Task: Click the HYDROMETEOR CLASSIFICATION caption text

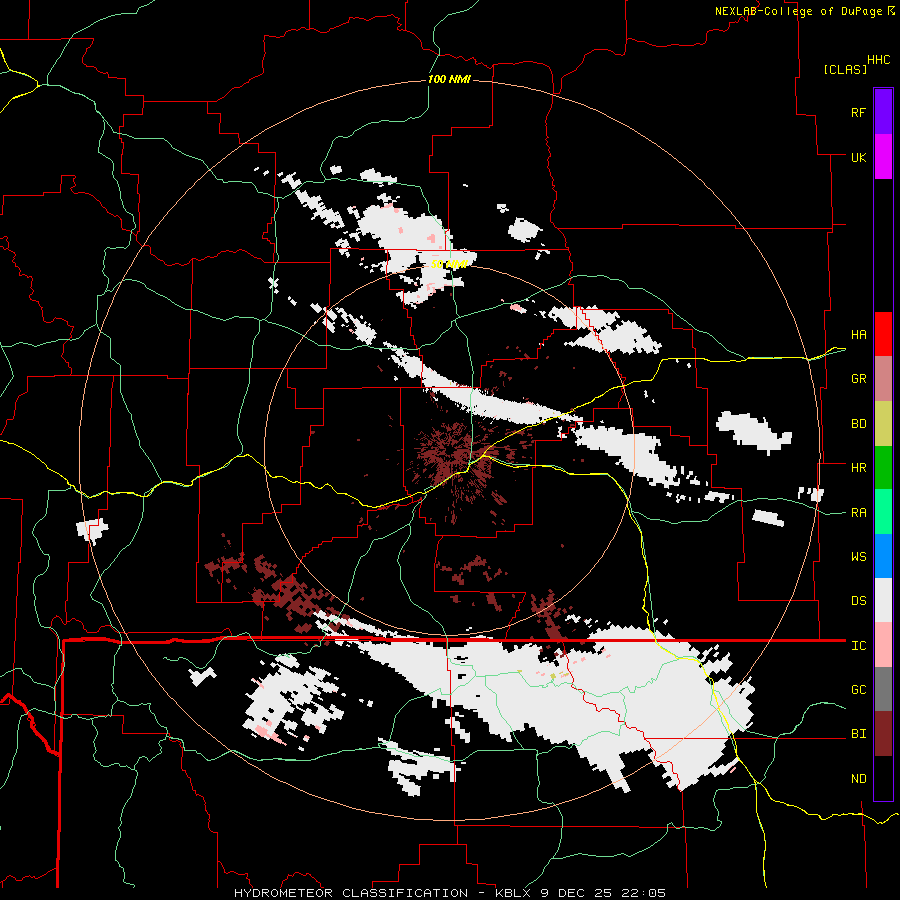Action: pyautogui.click(x=351, y=893)
